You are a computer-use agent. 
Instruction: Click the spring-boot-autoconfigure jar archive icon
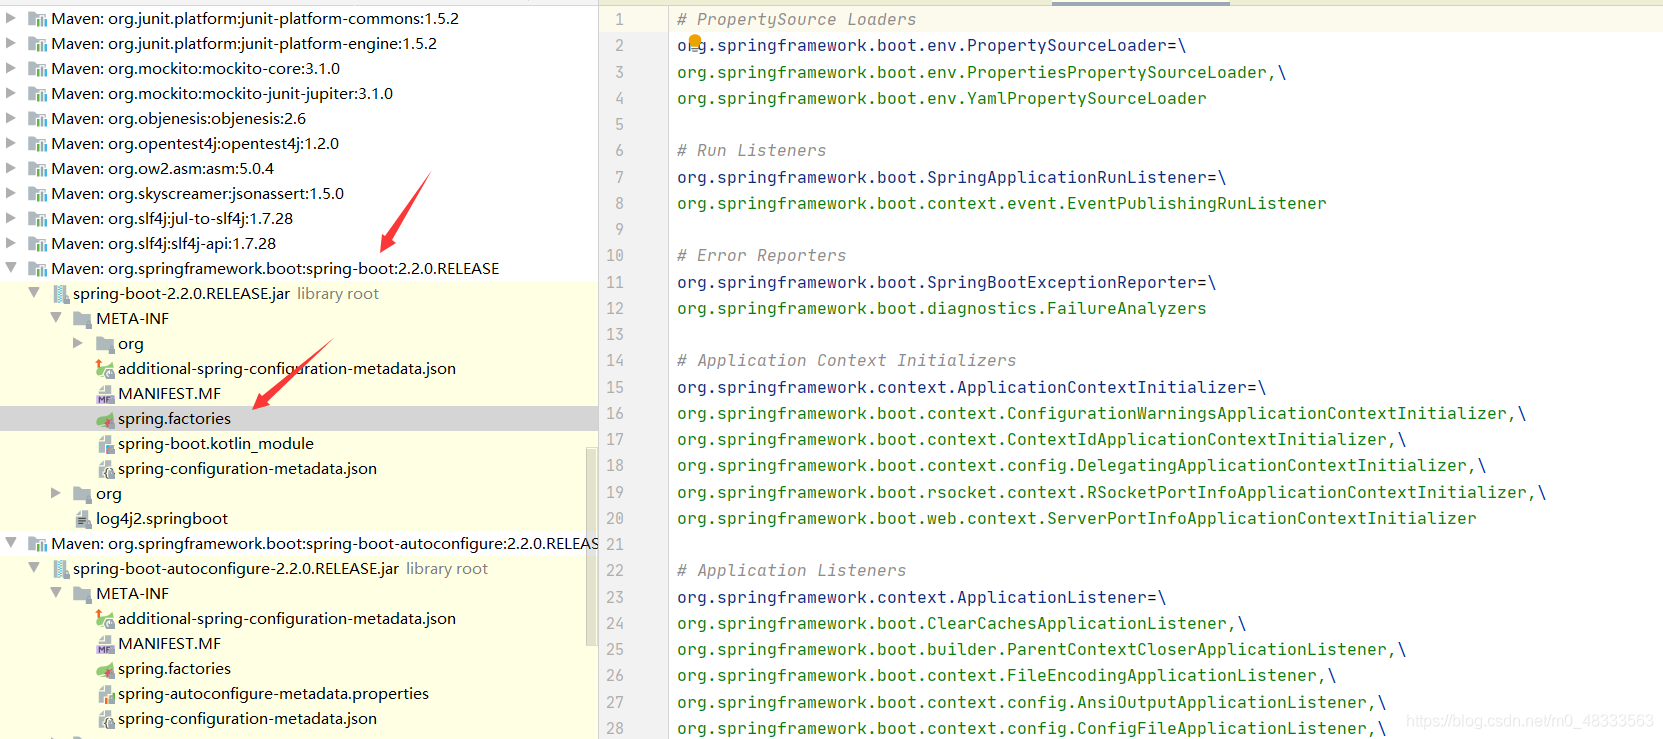[61, 569]
